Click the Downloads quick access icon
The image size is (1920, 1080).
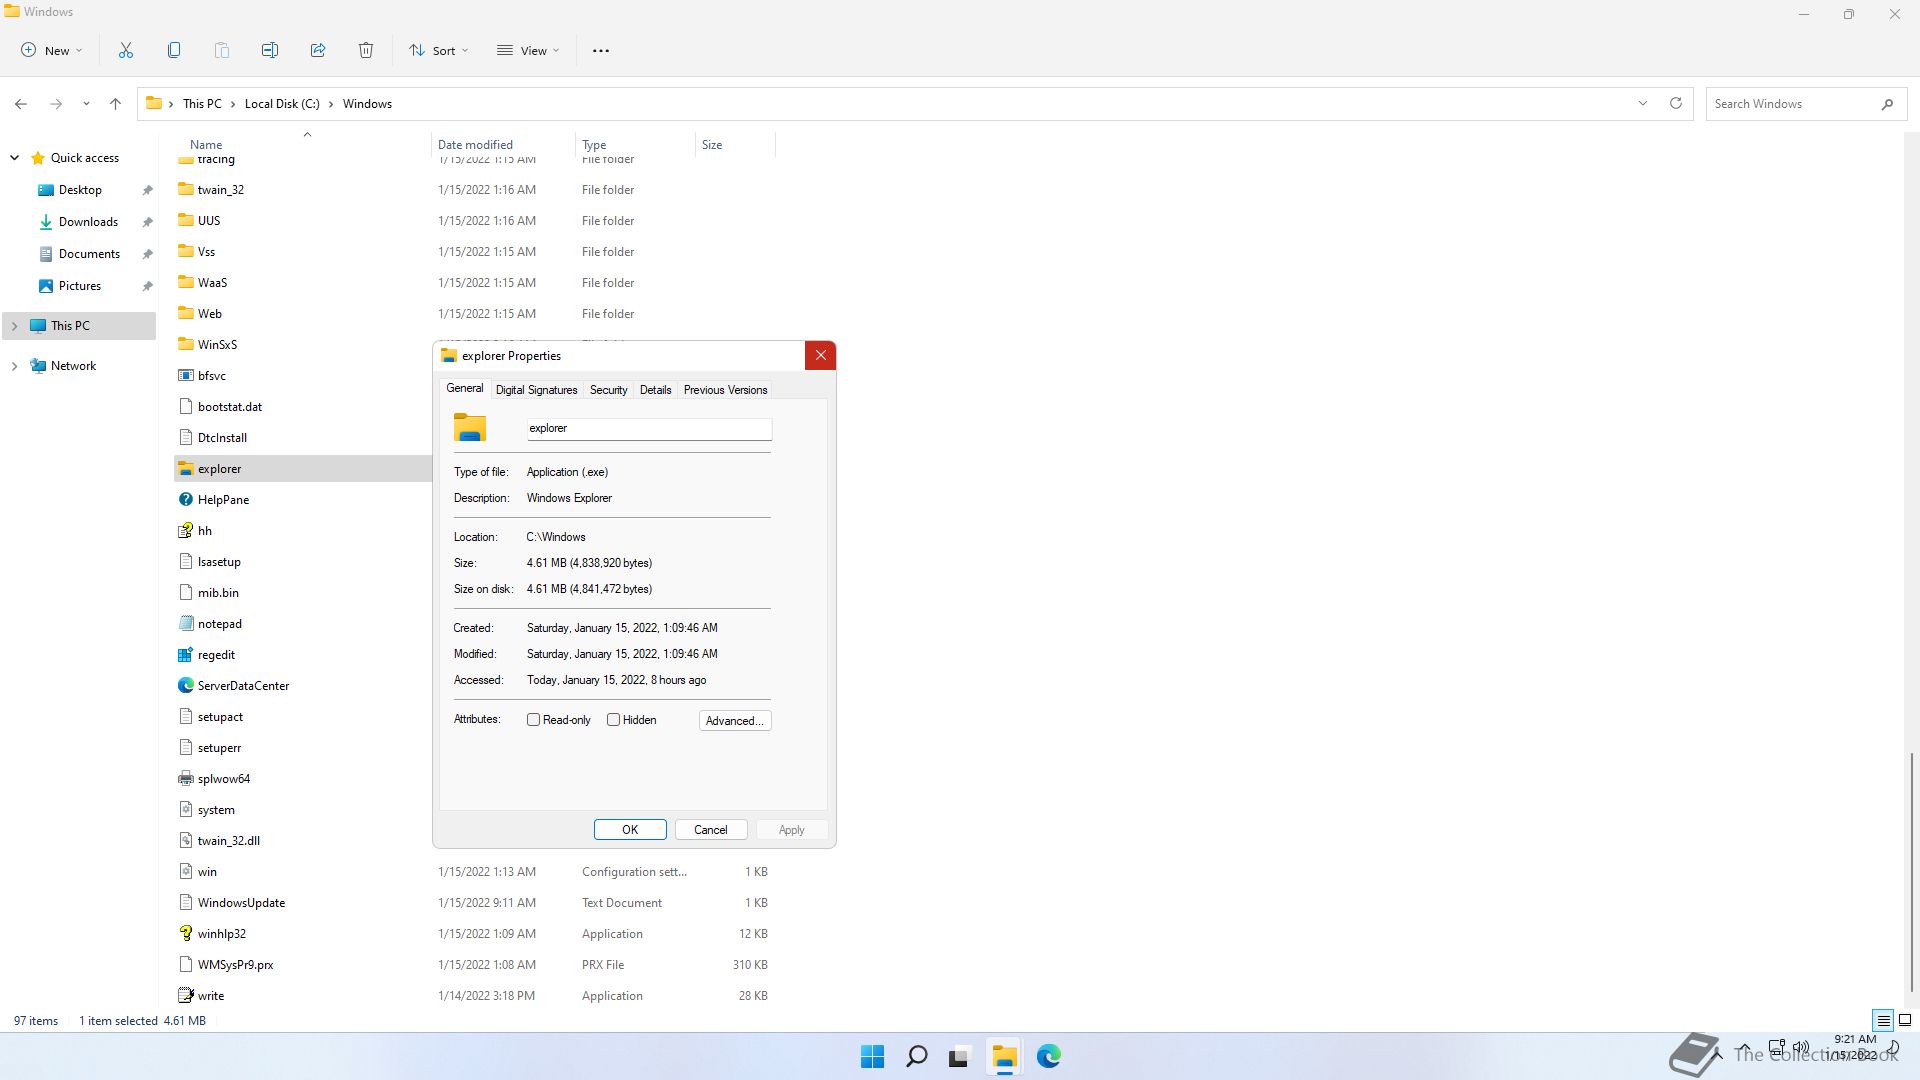[x=45, y=222]
